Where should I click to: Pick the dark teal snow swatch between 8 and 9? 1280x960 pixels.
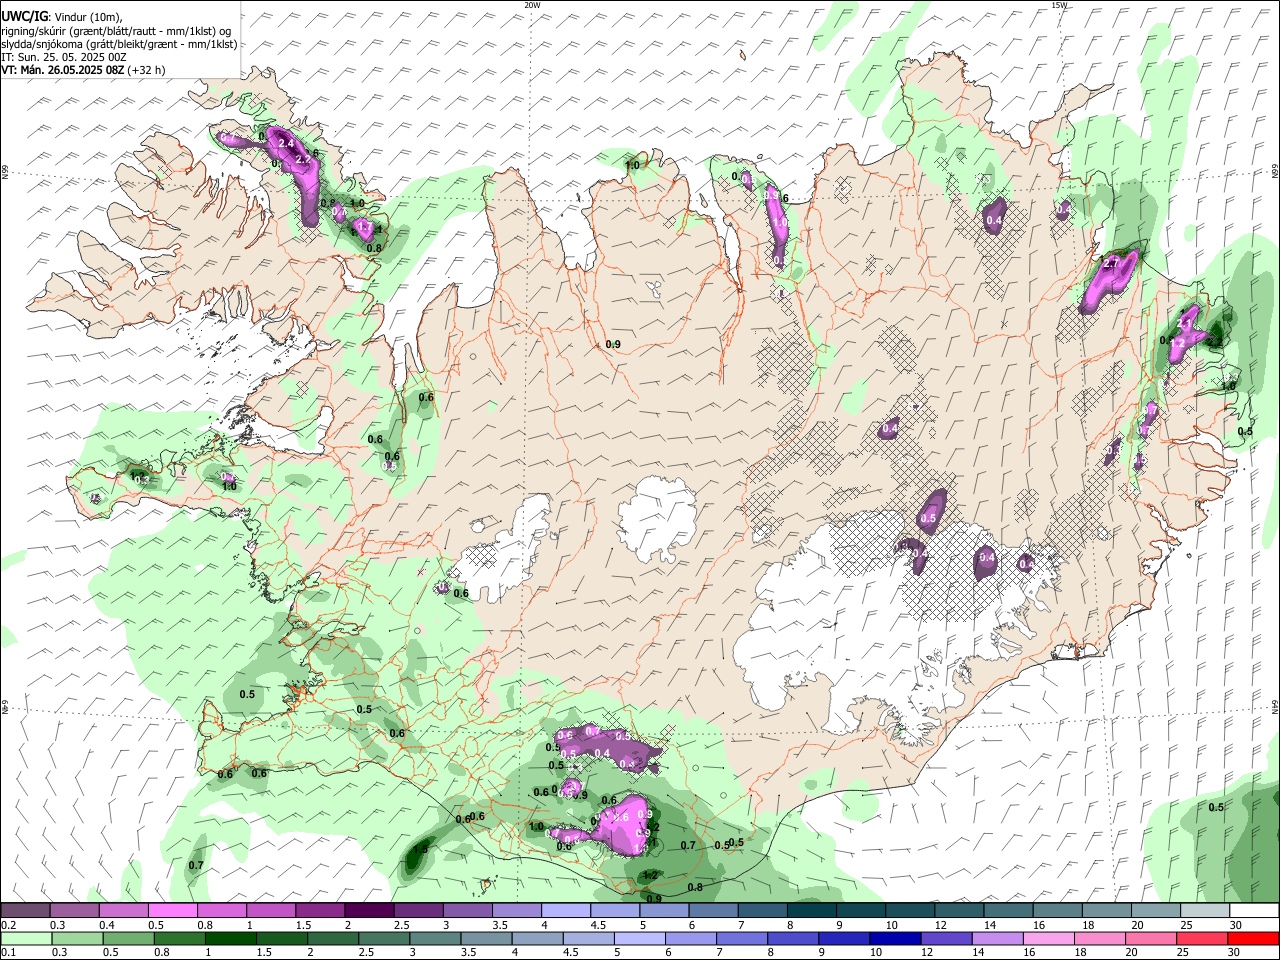click(812, 911)
